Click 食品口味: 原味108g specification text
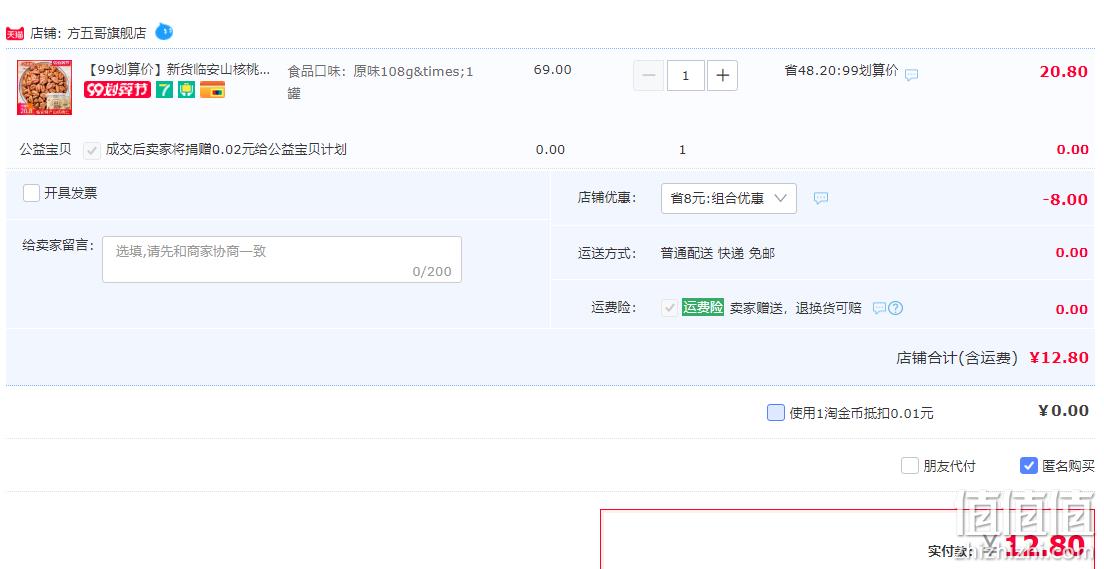This screenshot has height=569, width=1104. (381, 82)
